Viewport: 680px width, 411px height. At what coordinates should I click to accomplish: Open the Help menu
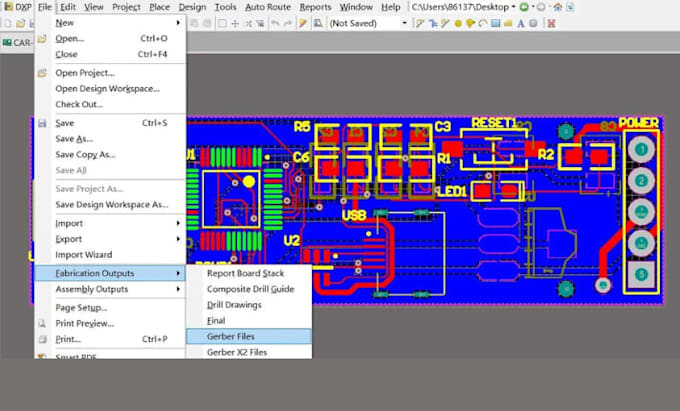tap(391, 7)
